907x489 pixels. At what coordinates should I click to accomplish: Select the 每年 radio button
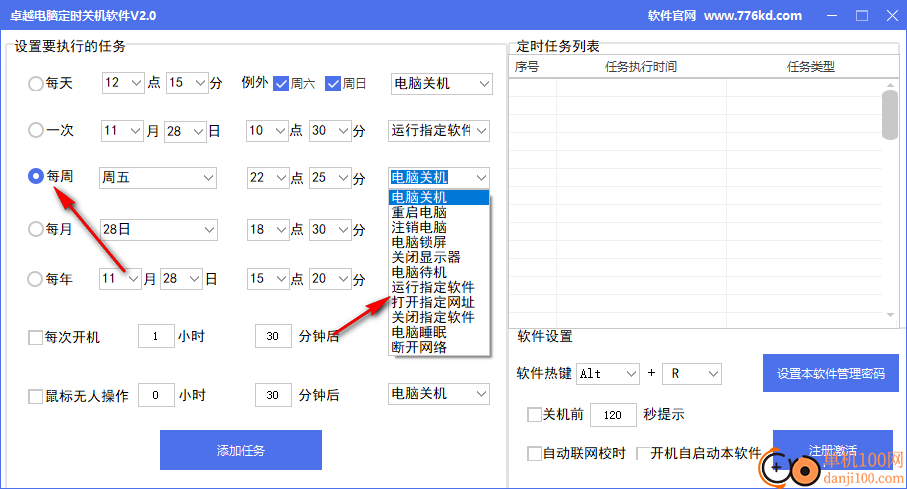36,279
